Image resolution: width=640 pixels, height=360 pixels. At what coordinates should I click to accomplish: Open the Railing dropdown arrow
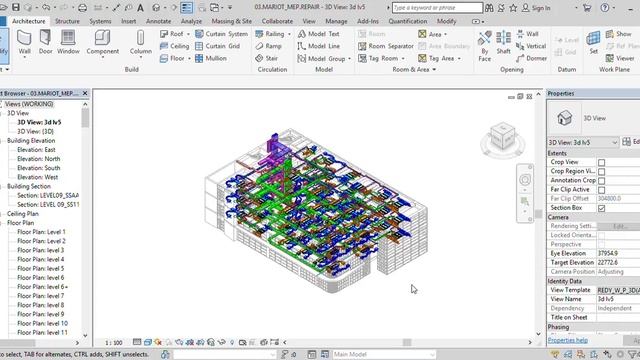click(x=289, y=34)
